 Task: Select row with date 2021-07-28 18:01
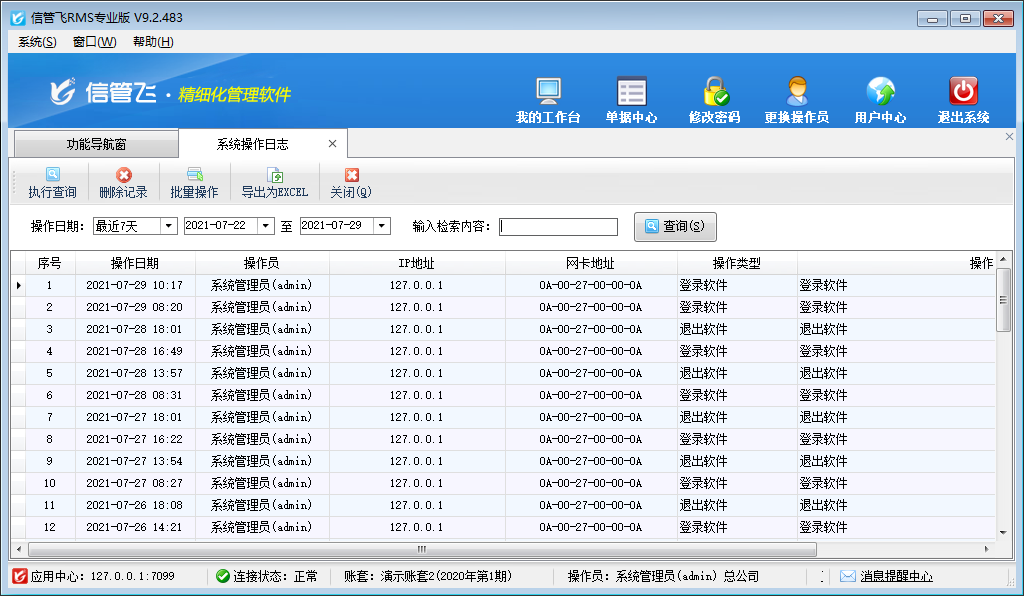click(x=504, y=329)
